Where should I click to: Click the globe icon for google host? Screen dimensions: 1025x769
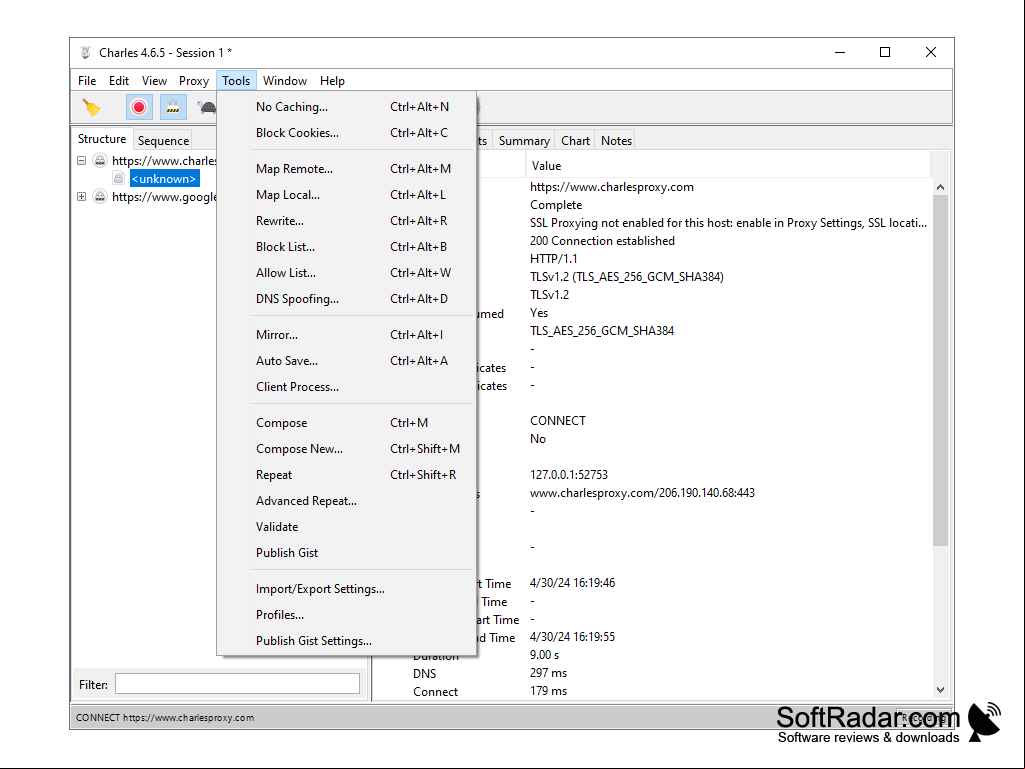(100, 196)
